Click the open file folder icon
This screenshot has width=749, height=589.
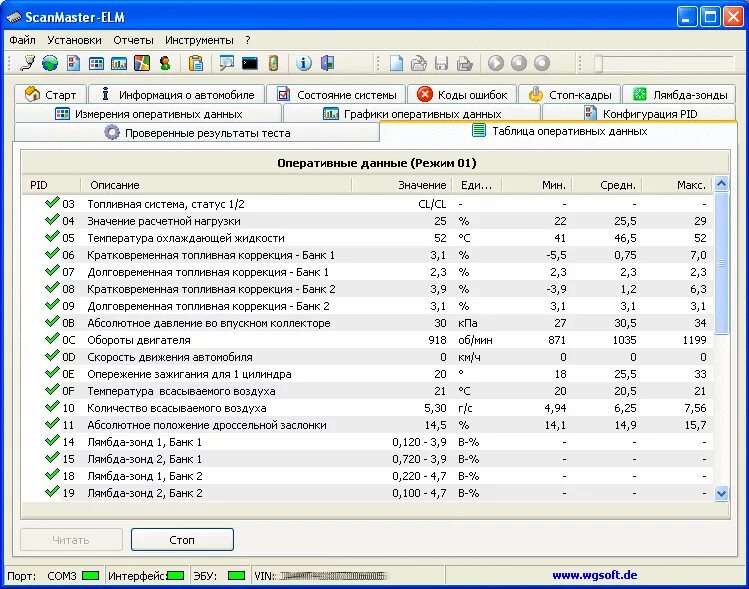pyautogui.click(x=419, y=63)
